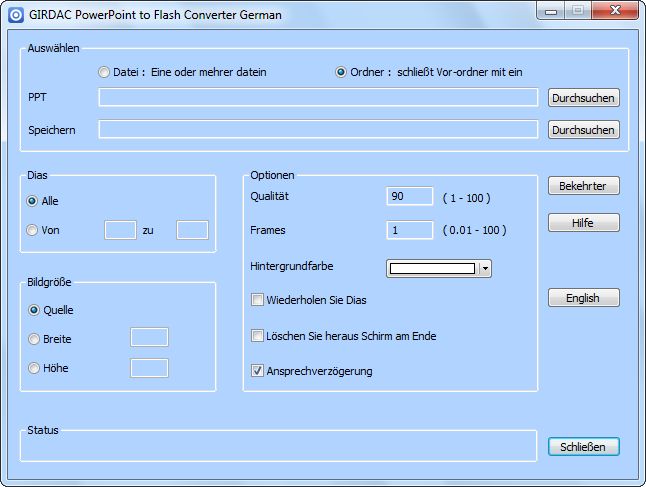Edit the Qualität value 90
The height and width of the screenshot is (487, 646).
click(x=410, y=196)
